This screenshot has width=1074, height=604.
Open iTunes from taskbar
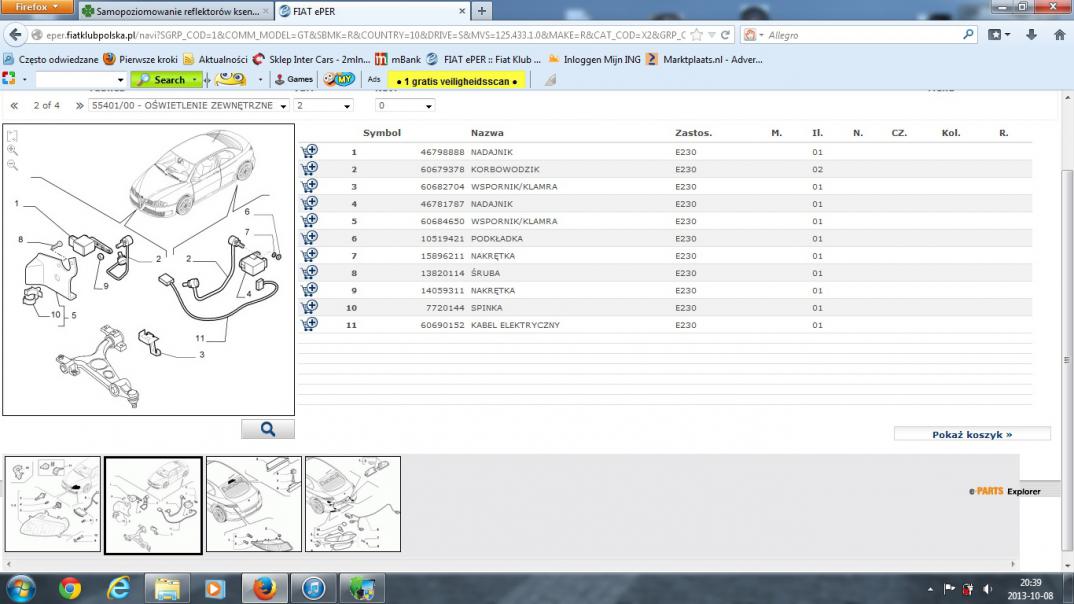click(313, 588)
